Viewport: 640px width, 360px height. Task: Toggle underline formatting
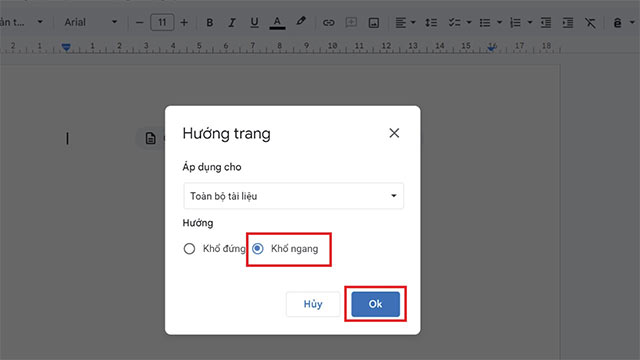tap(254, 22)
